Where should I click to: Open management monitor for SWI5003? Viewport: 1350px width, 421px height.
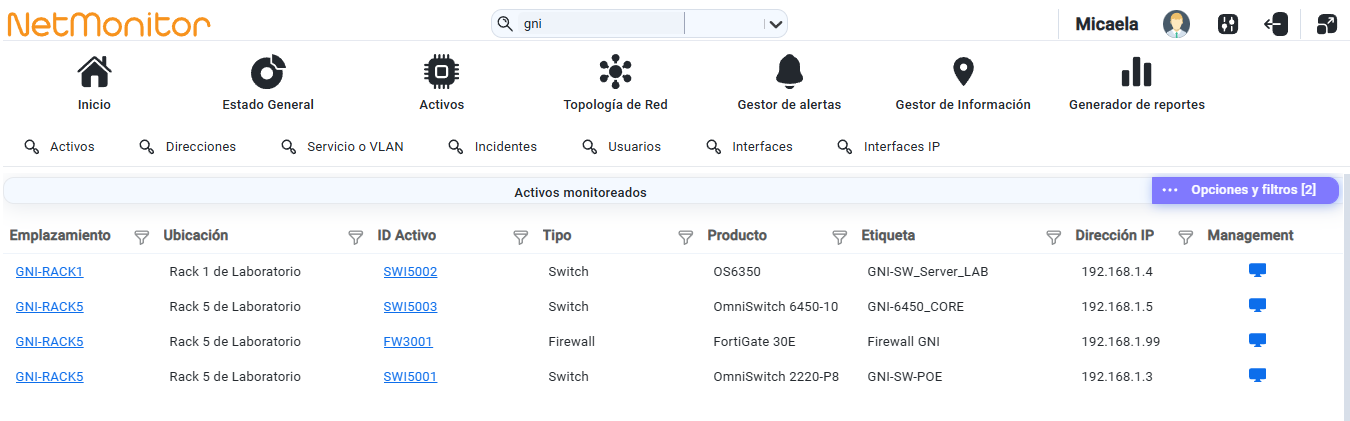pyautogui.click(x=1258, y=306)
